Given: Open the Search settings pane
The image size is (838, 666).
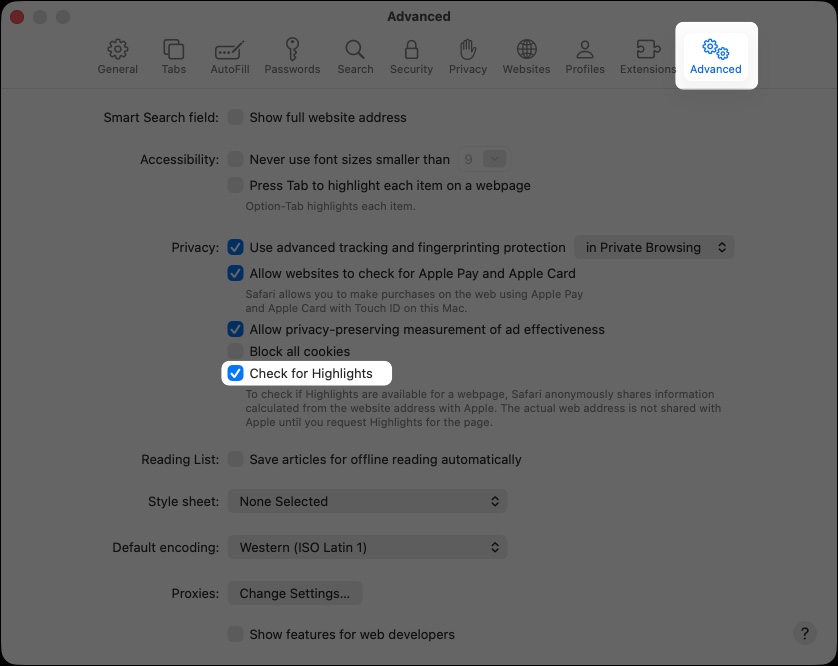Looking at the screenshot, I should pos(354,57).
